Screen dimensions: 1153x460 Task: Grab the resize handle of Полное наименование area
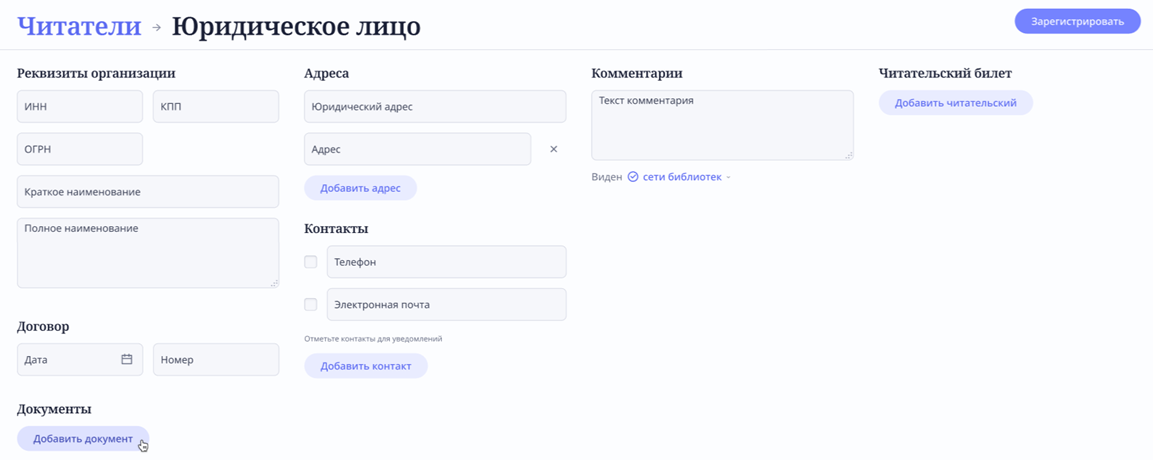tap(274, 283)
